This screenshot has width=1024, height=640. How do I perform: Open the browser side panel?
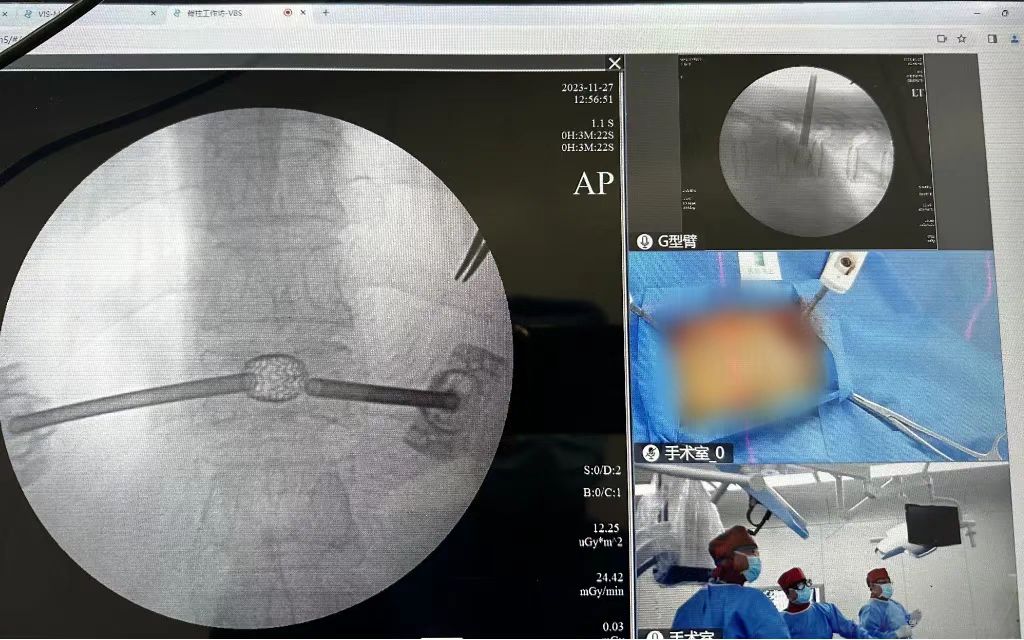(992, 39)
